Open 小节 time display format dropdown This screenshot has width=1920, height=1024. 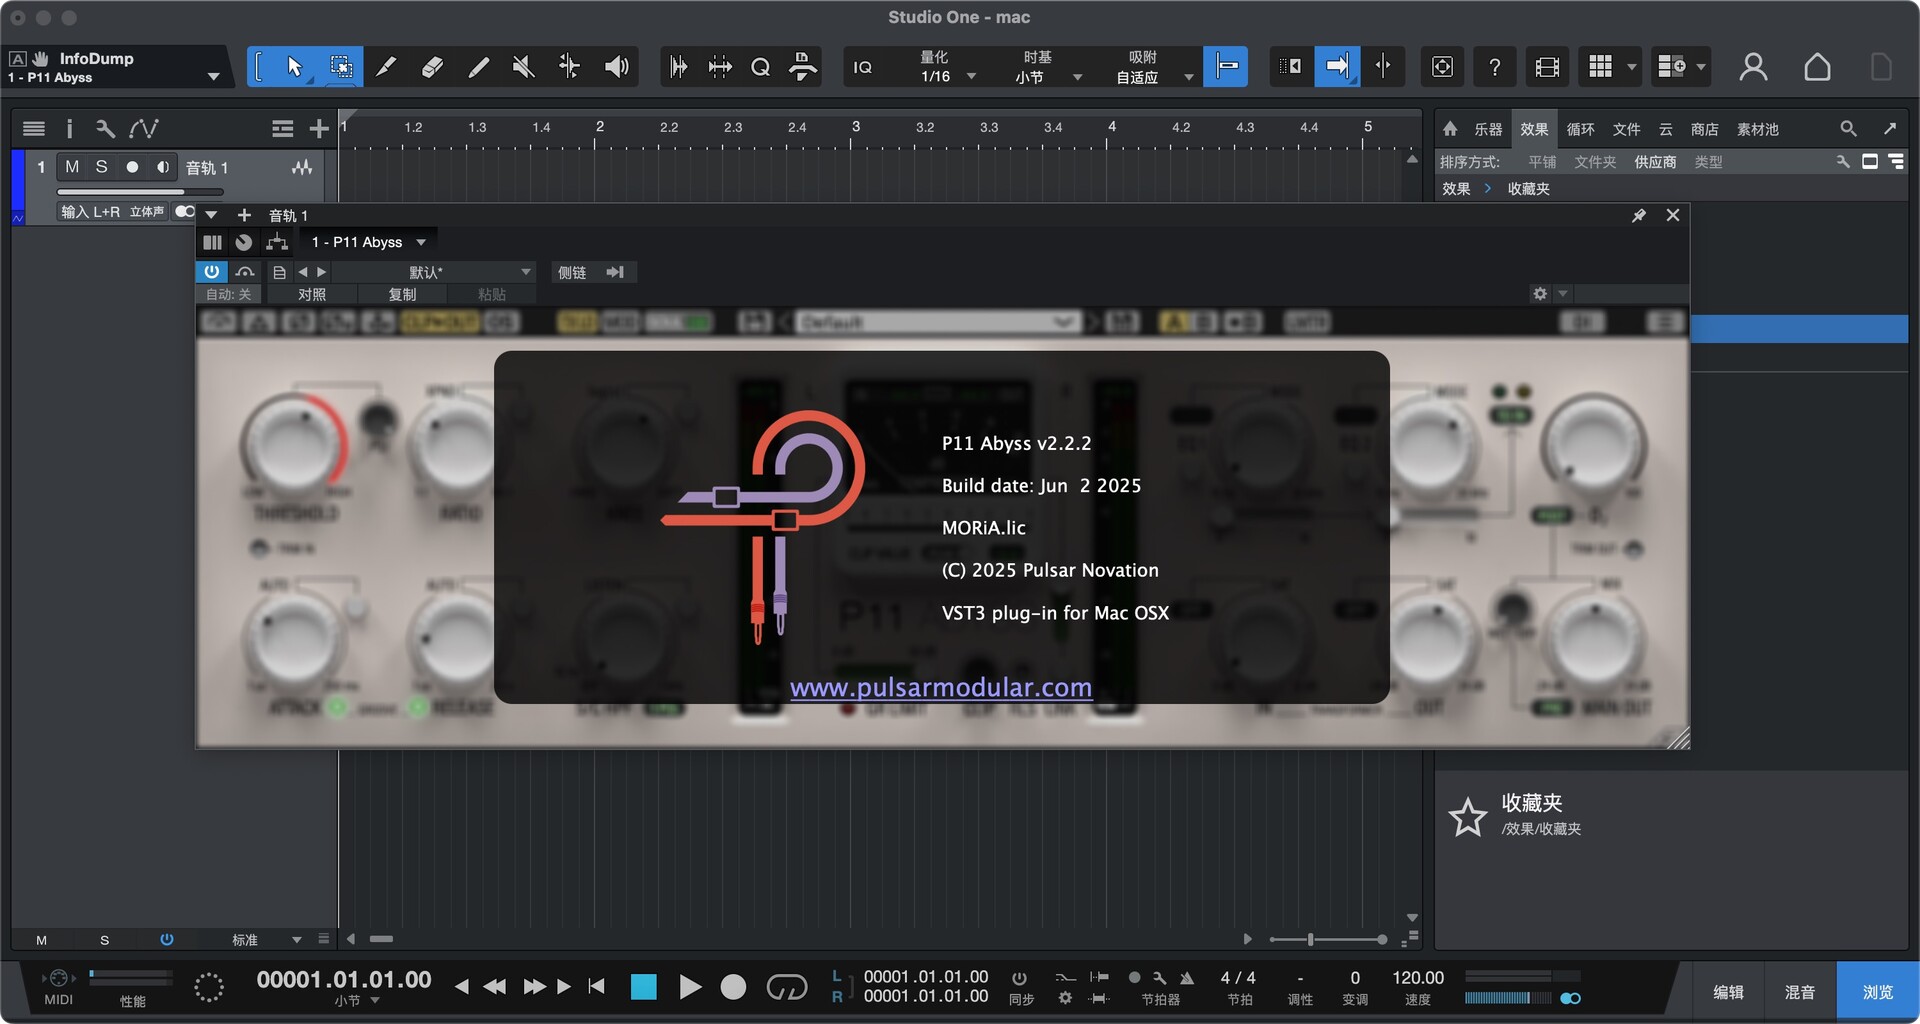pos(357,1001)
